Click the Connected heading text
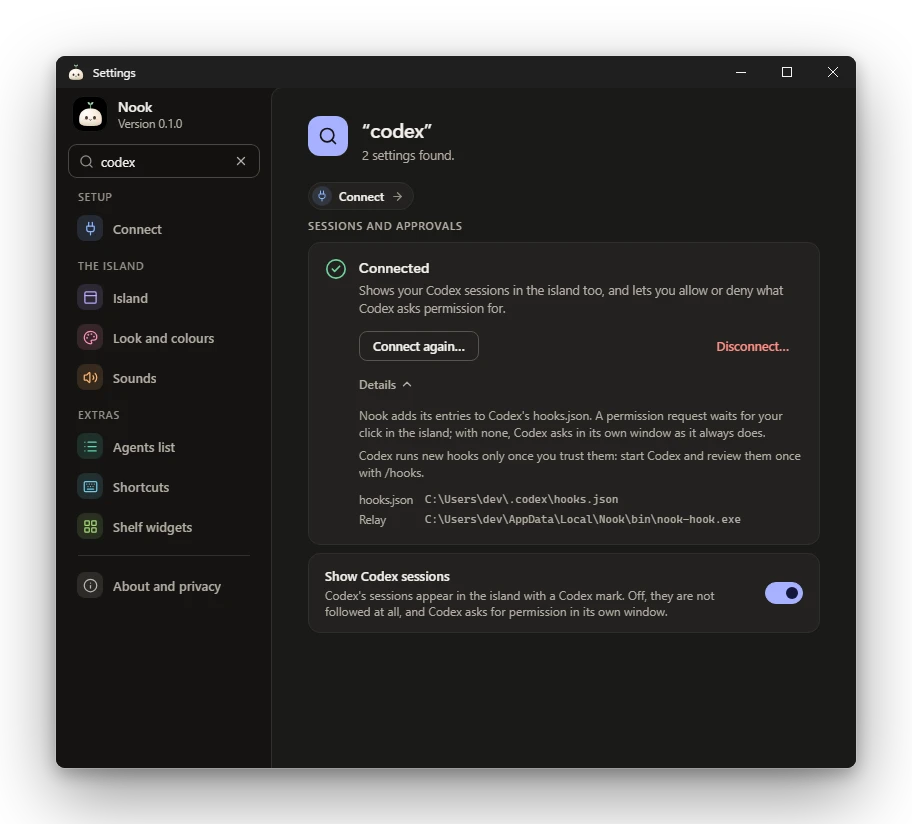Image resolution: width=912 pixels, height=824 pixels. pyautogui.click(x=394, y=268)
